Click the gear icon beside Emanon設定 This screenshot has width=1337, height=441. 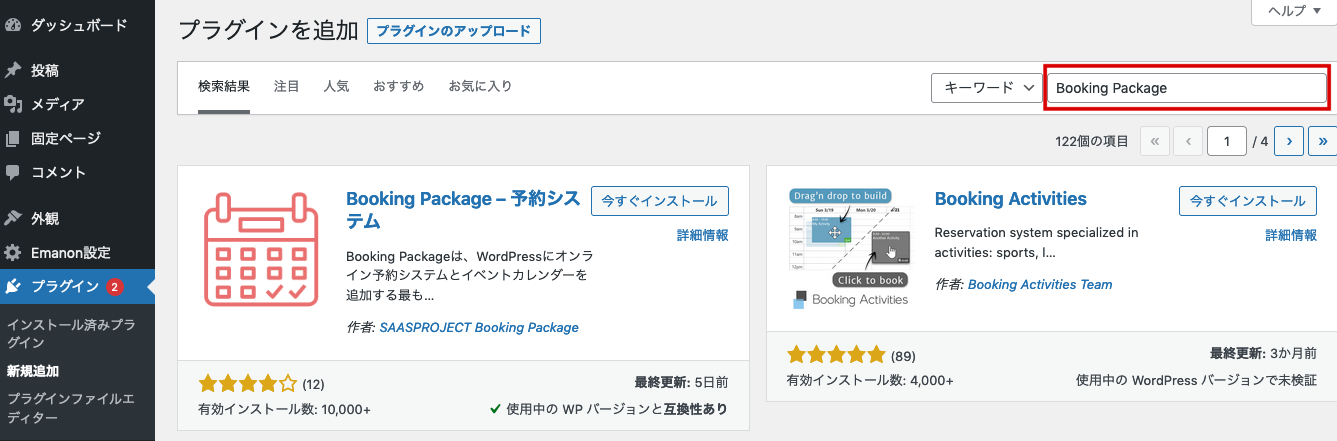[x=13, y=252]
